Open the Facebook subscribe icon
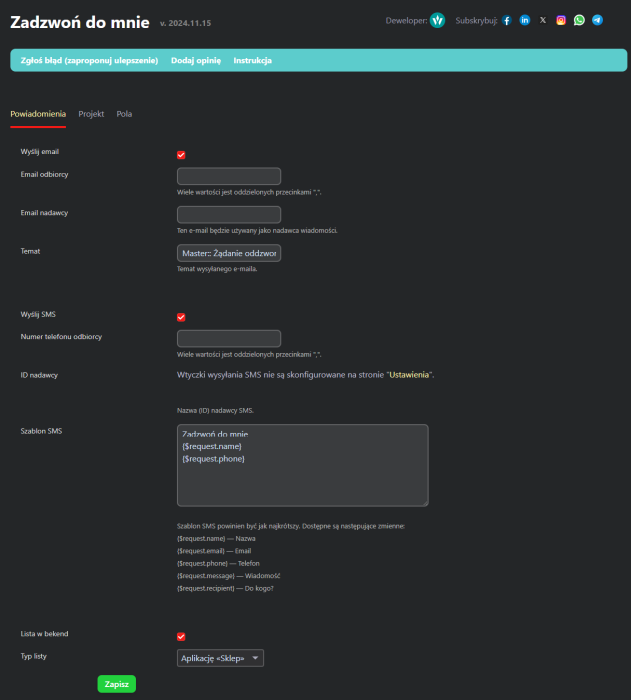The height and width of the screenshot is (700, 631). [507, 20]
